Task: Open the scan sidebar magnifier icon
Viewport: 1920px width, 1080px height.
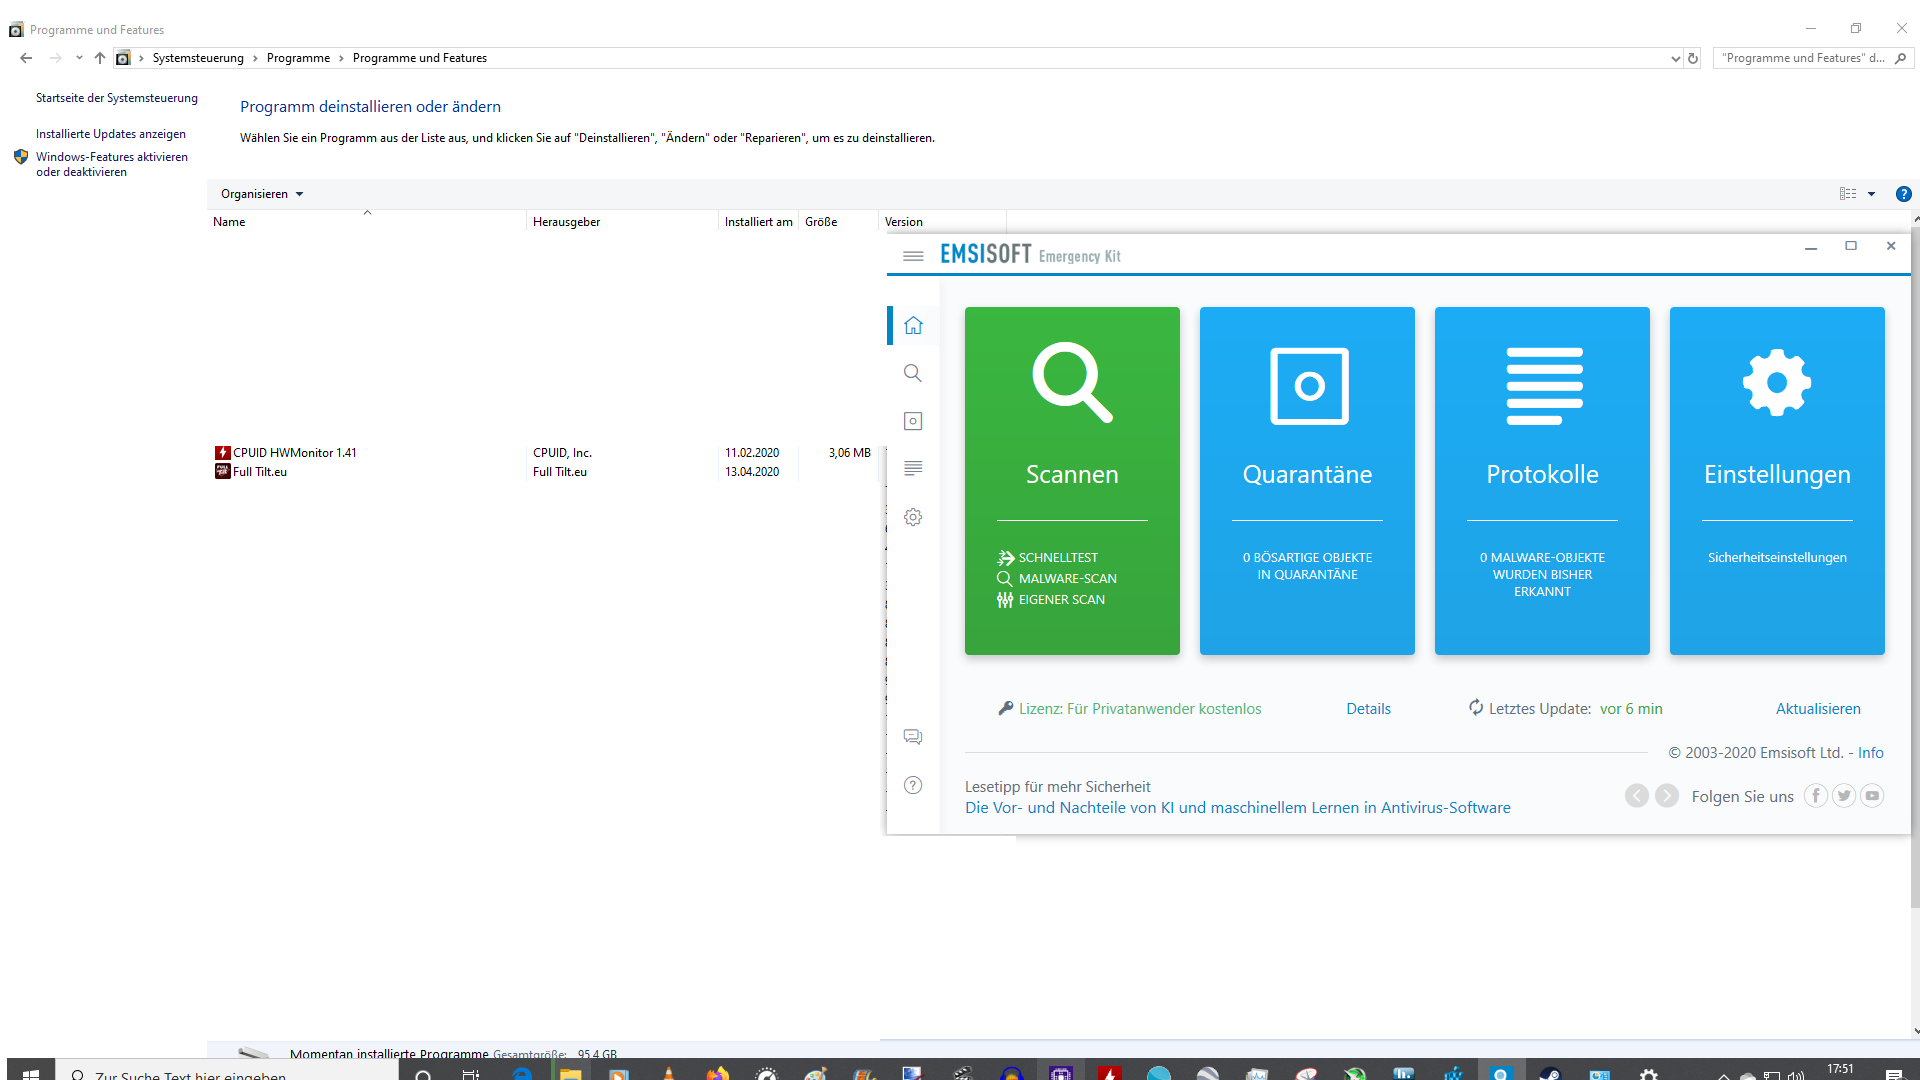Action: (x=912, y=373)
